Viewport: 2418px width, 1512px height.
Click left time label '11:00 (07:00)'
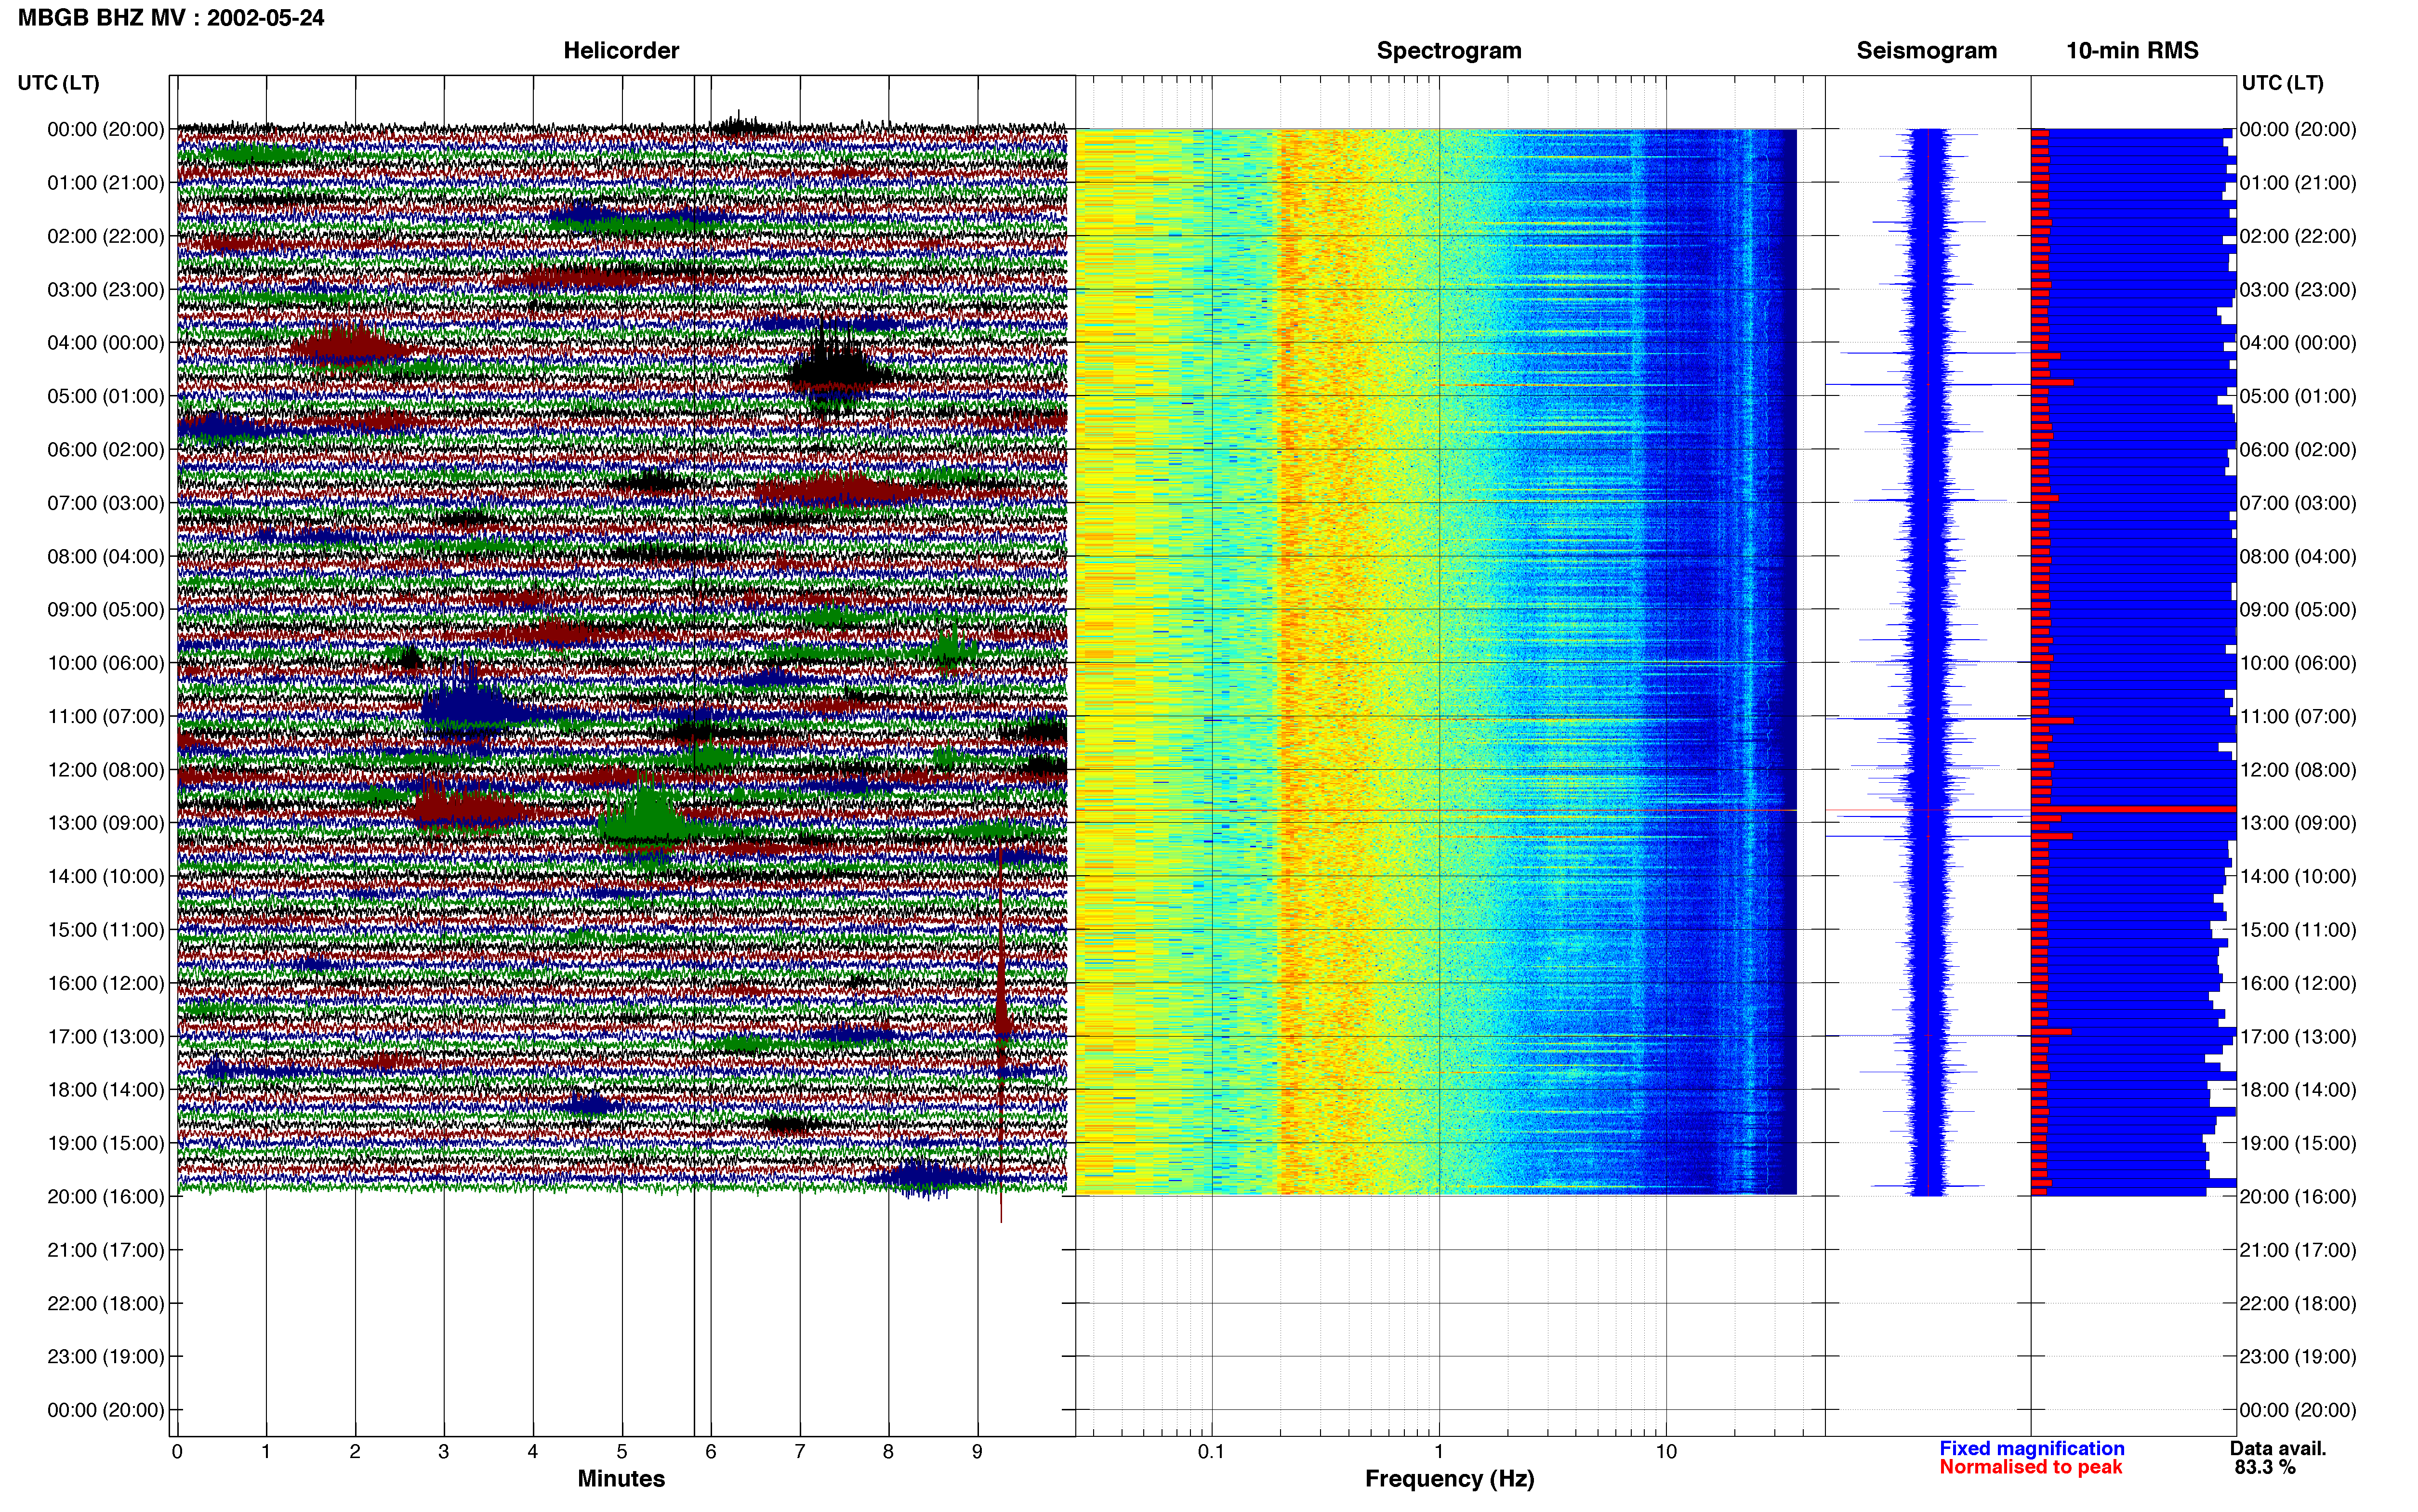(x=106, y=716)
